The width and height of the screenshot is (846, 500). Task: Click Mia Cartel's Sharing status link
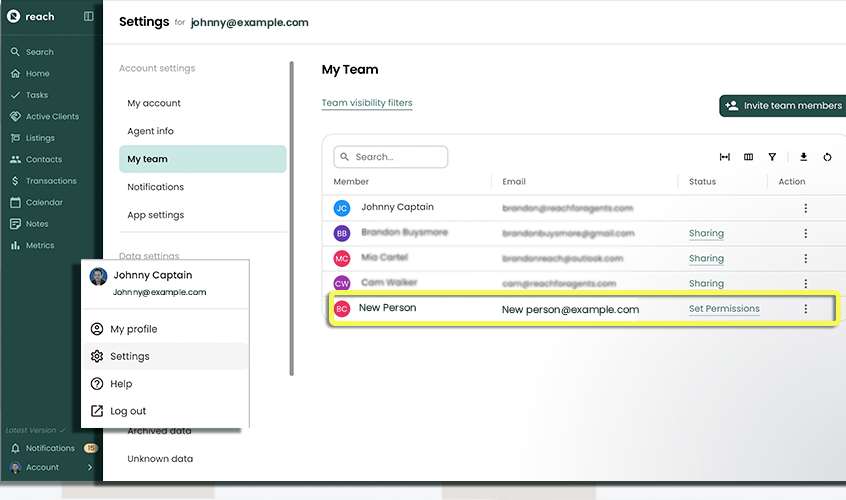706,258
